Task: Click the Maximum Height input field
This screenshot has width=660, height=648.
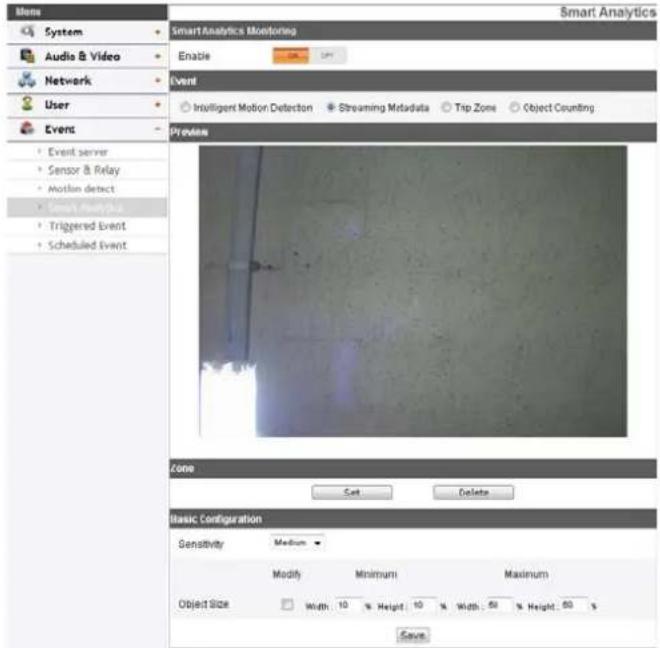Action: [574, 605]
